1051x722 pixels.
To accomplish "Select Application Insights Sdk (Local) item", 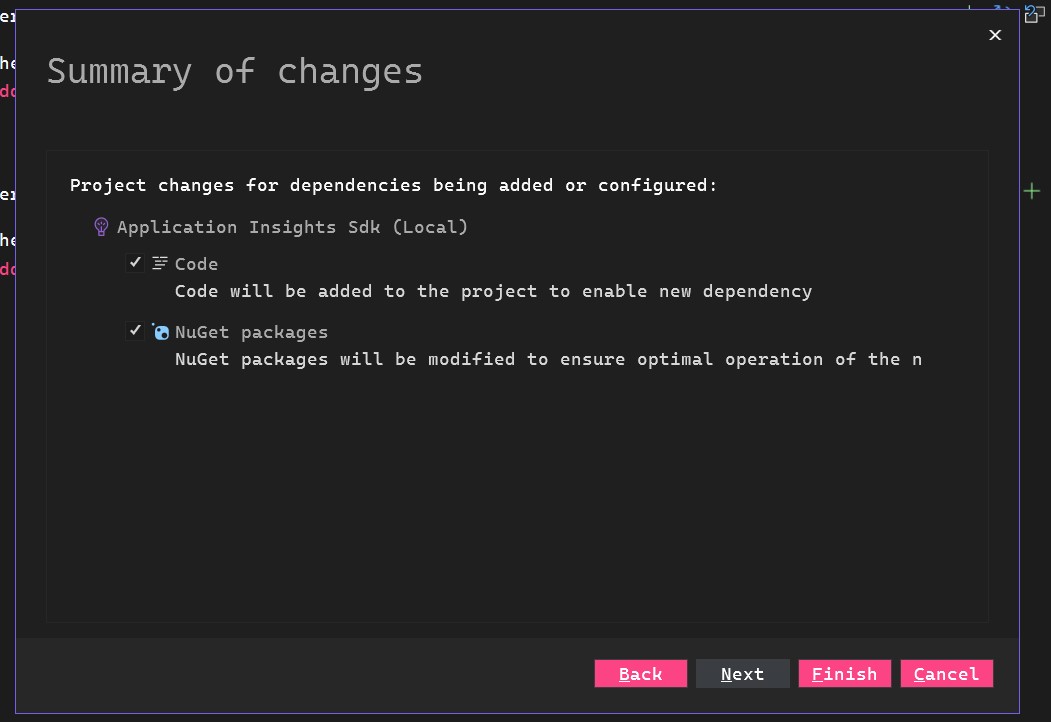I will pos(292,227).
